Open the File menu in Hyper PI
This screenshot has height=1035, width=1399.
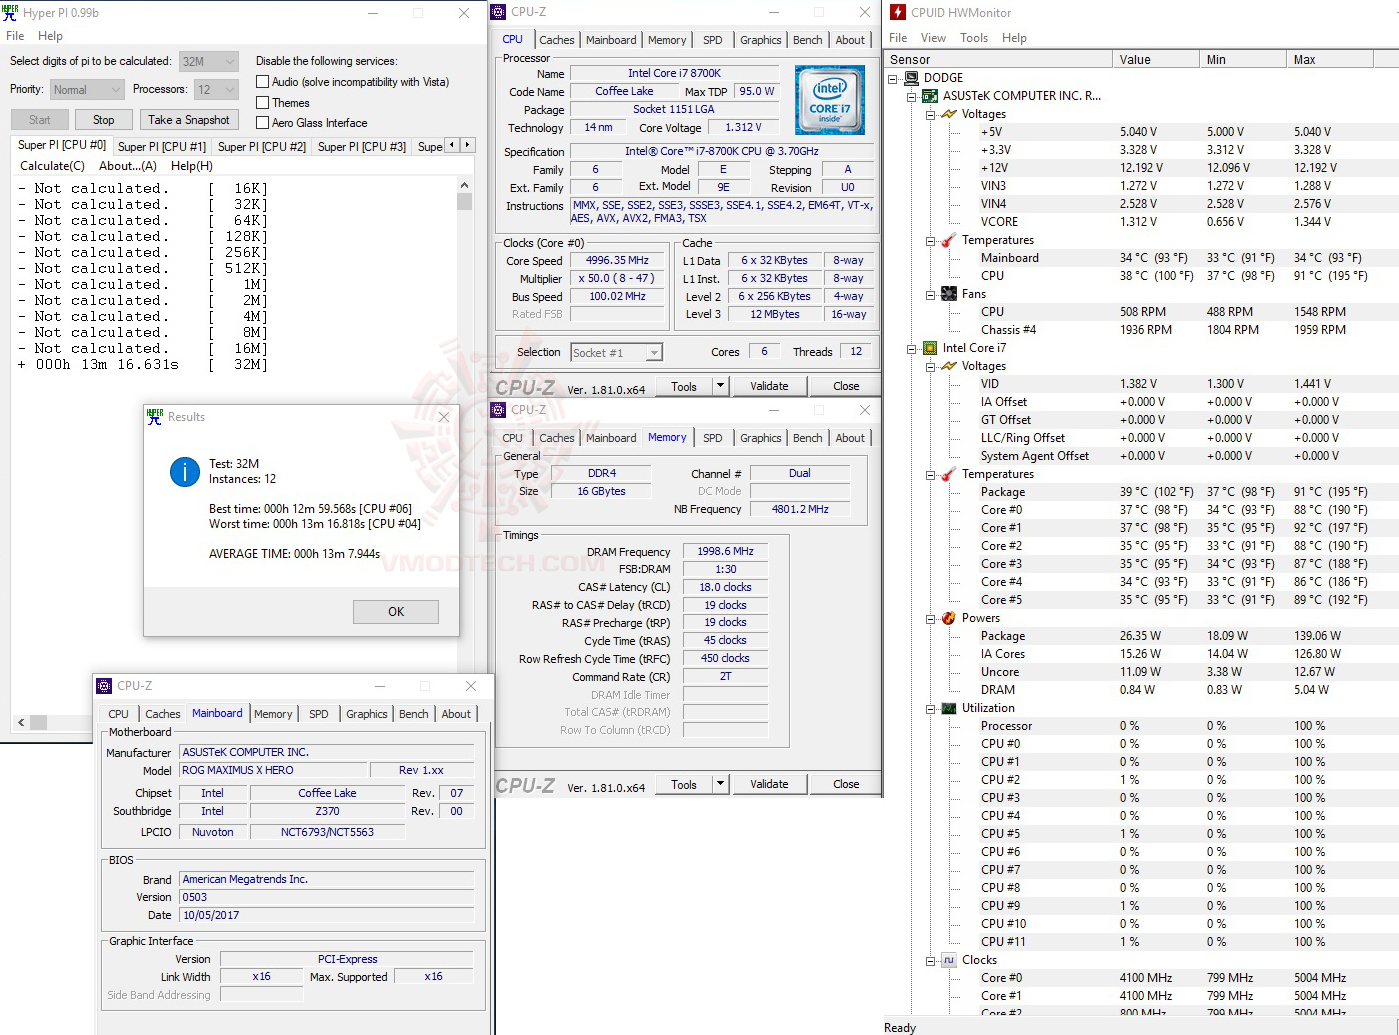click(x=15, y=36)
